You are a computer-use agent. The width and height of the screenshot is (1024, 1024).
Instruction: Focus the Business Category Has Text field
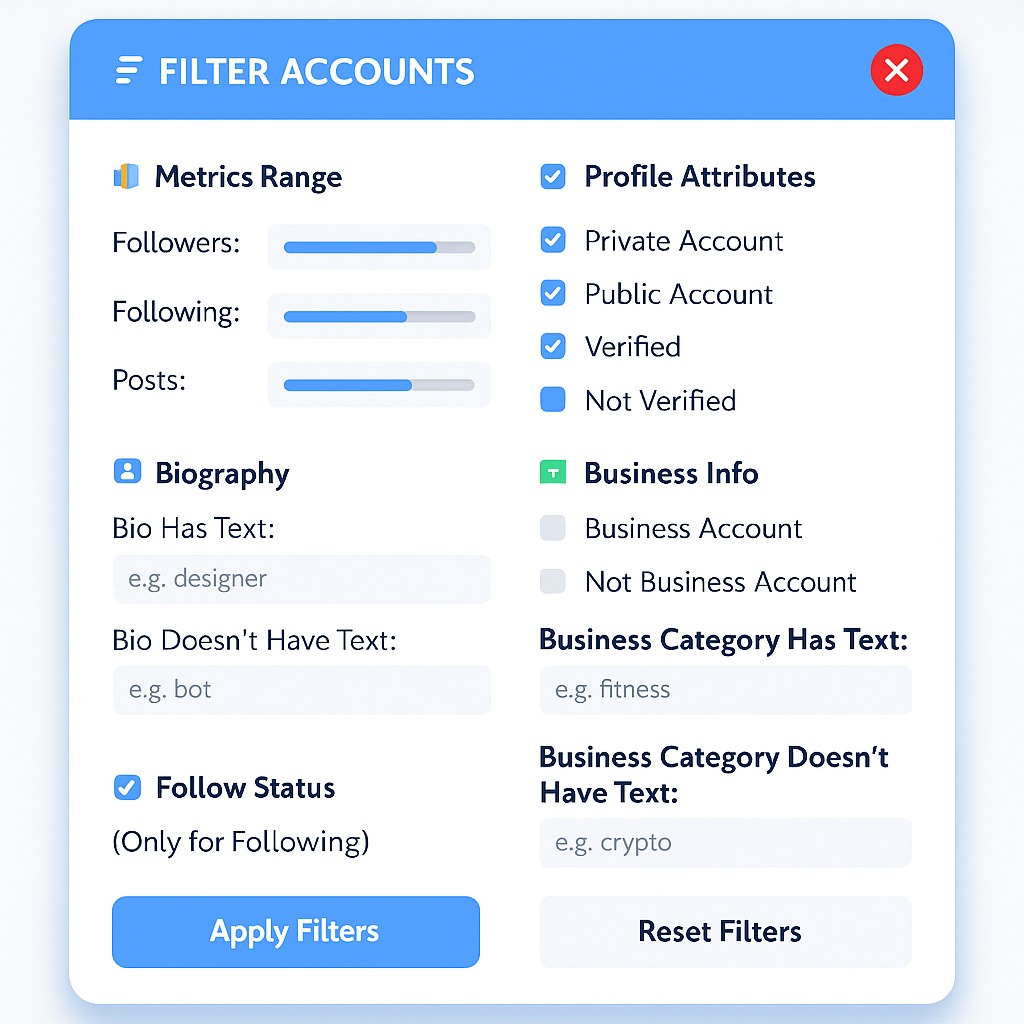[725, 690]
